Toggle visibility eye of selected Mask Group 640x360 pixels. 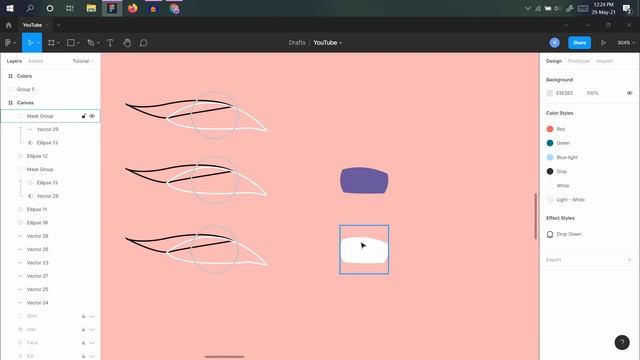point(92,116)
